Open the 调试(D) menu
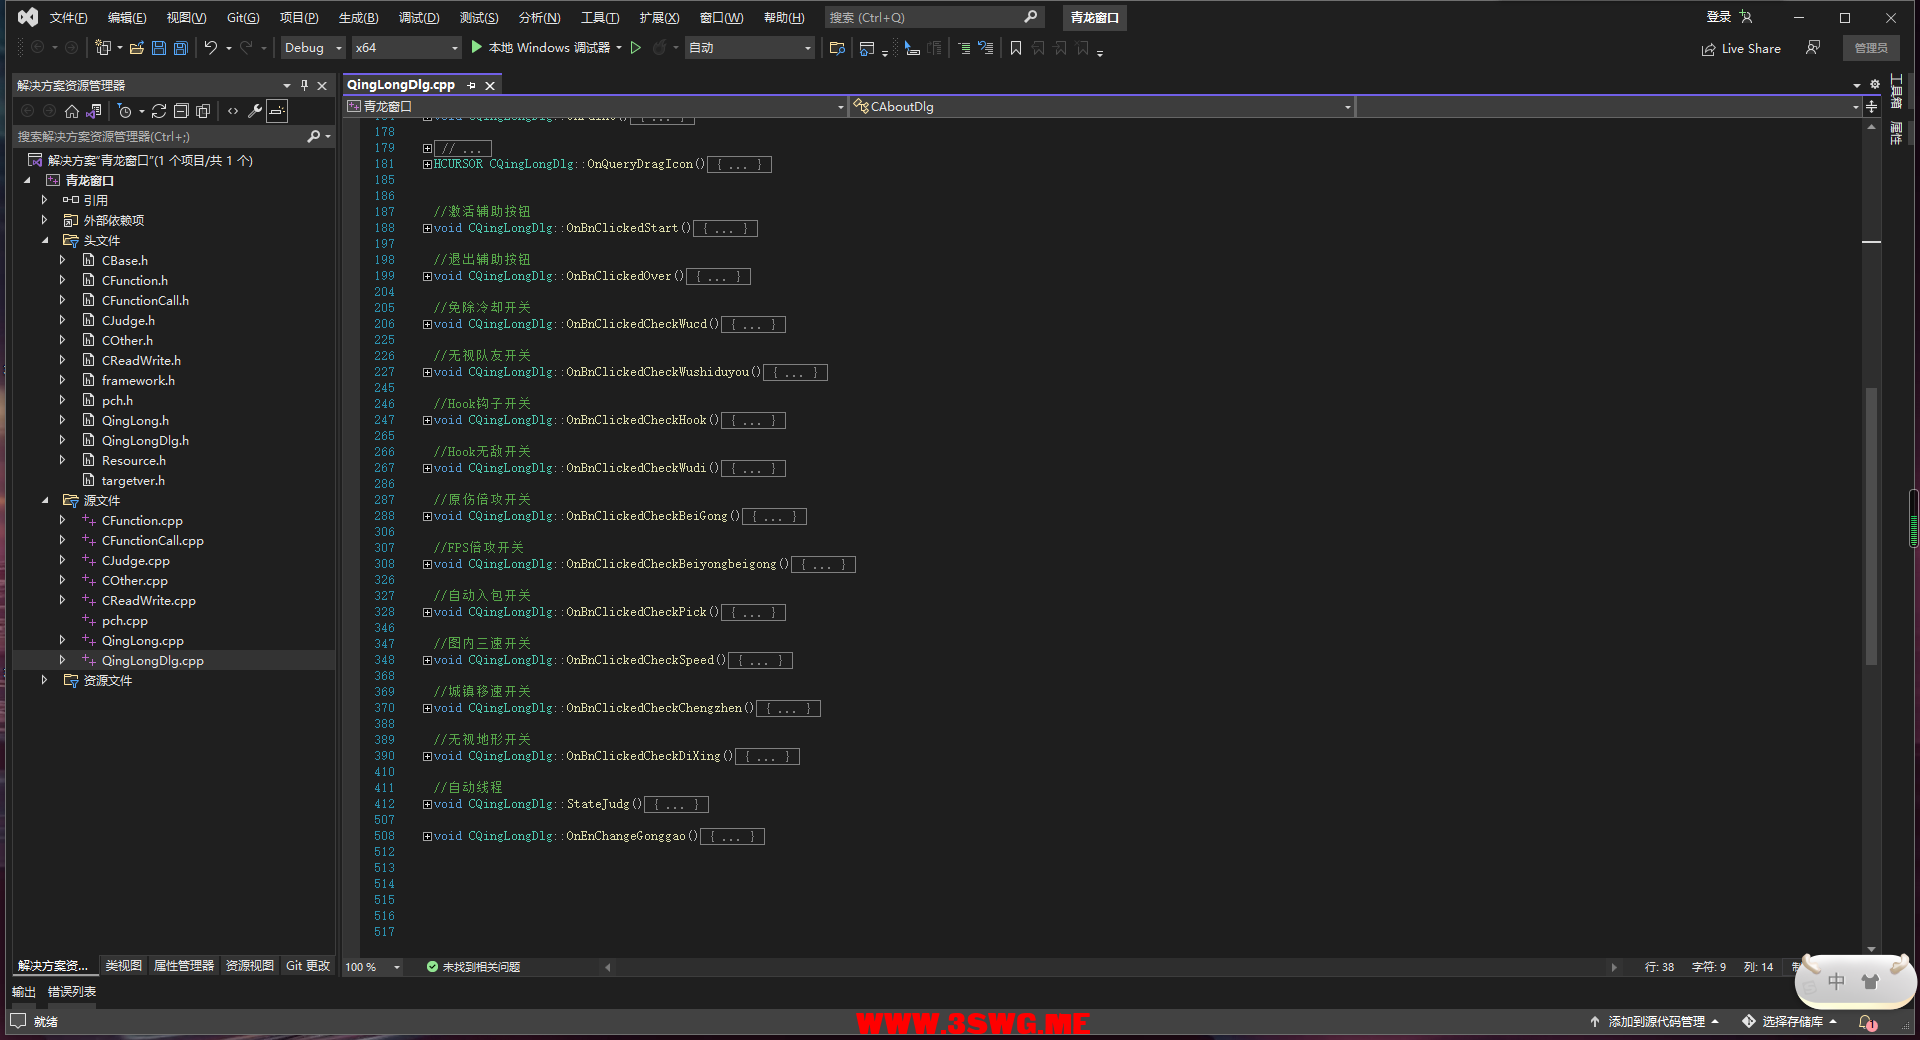 click(419, 17)
